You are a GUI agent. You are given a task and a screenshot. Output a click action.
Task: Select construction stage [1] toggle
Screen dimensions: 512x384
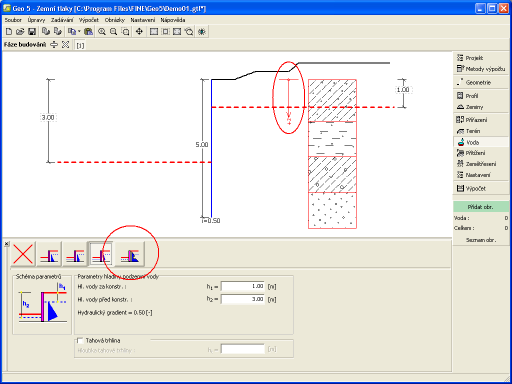(x=80, y=45)
